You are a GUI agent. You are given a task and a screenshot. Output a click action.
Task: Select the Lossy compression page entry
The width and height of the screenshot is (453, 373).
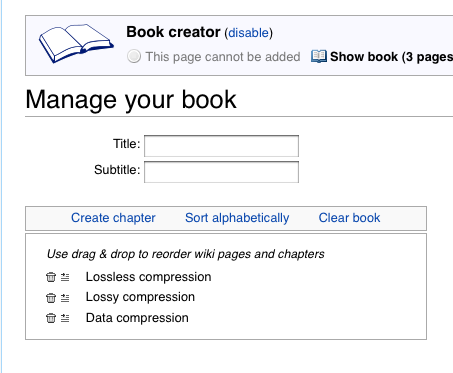click(x=140, y=297)
